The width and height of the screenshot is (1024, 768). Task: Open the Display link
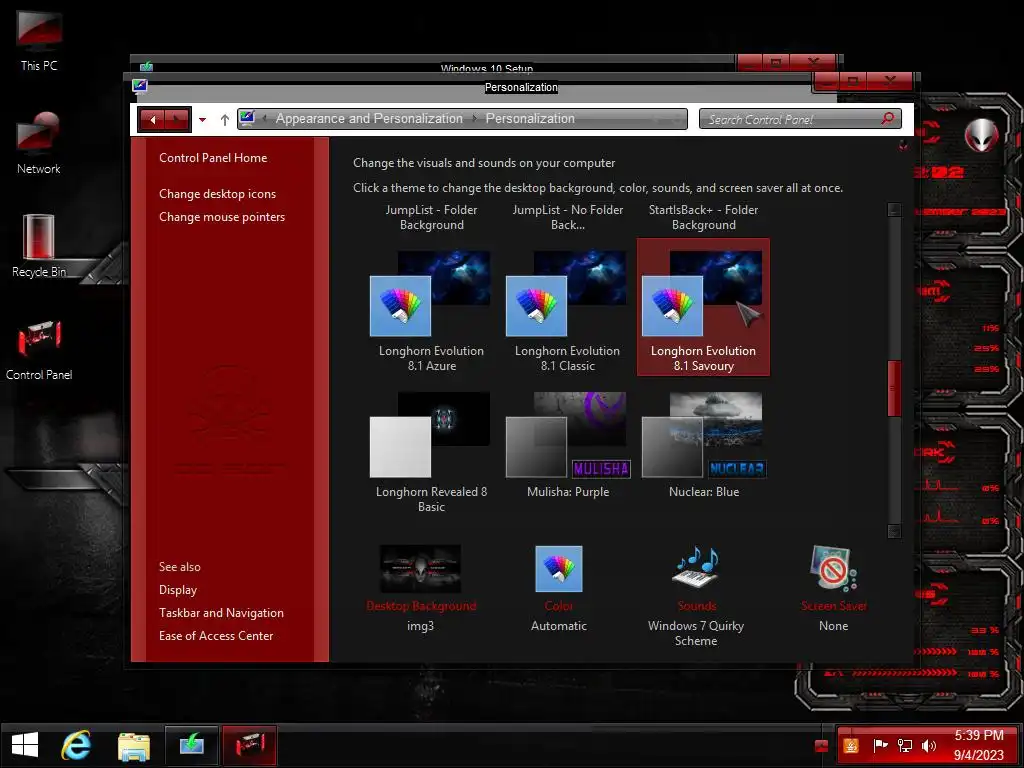click(x=178, y=590)
